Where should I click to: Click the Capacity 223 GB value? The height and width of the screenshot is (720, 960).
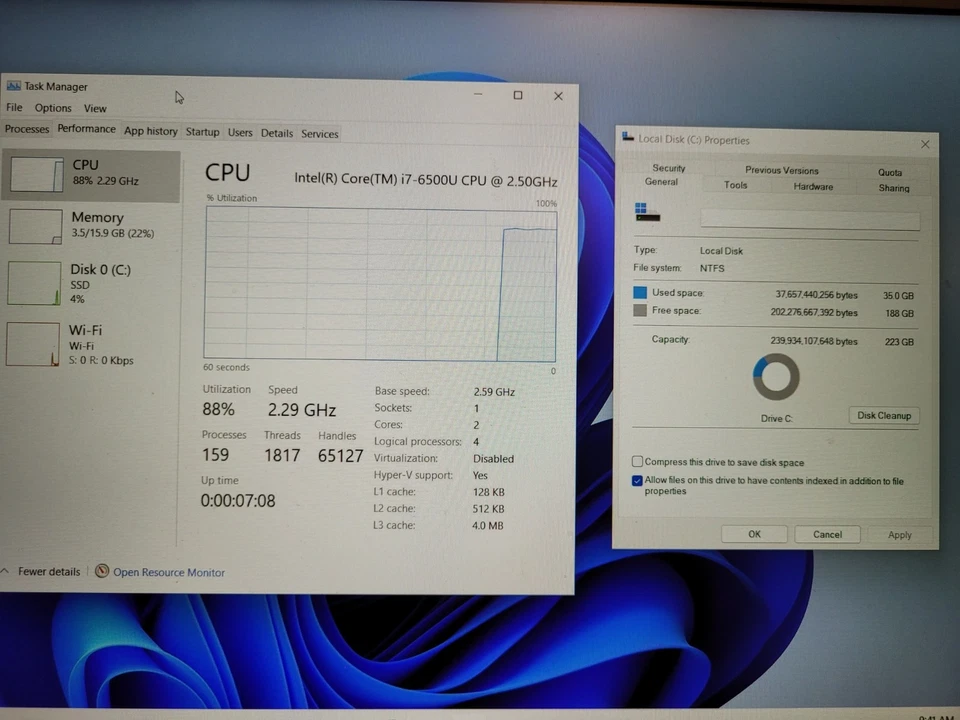point(899,342)
